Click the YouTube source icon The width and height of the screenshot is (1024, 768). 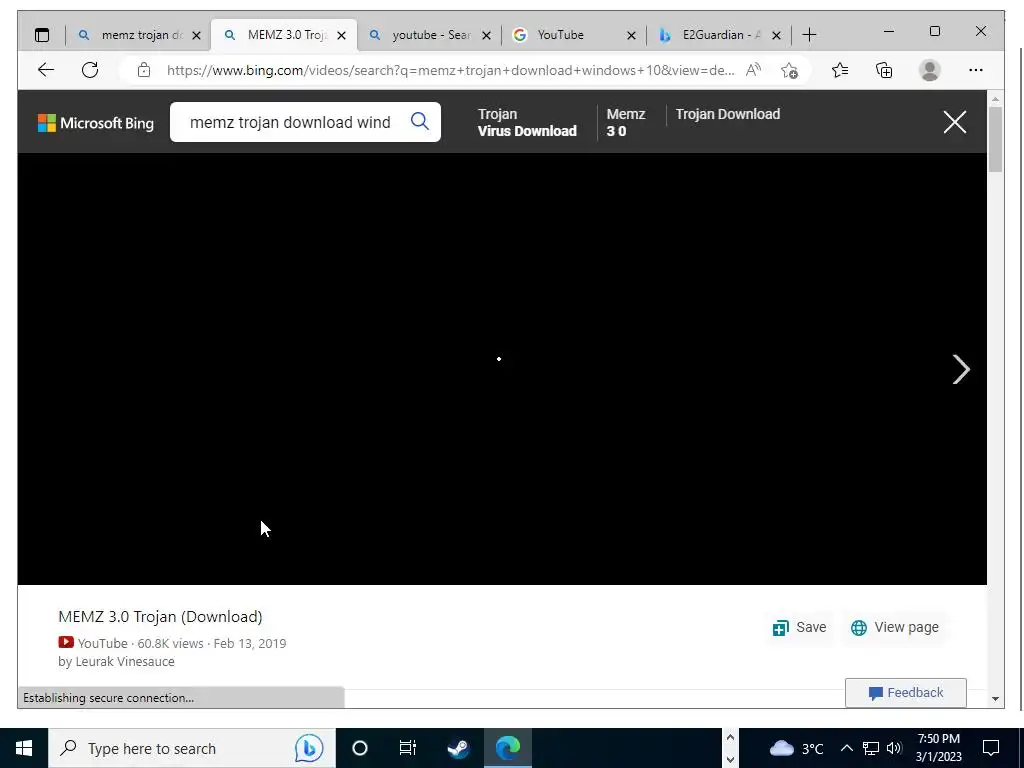tap(66, 643)
